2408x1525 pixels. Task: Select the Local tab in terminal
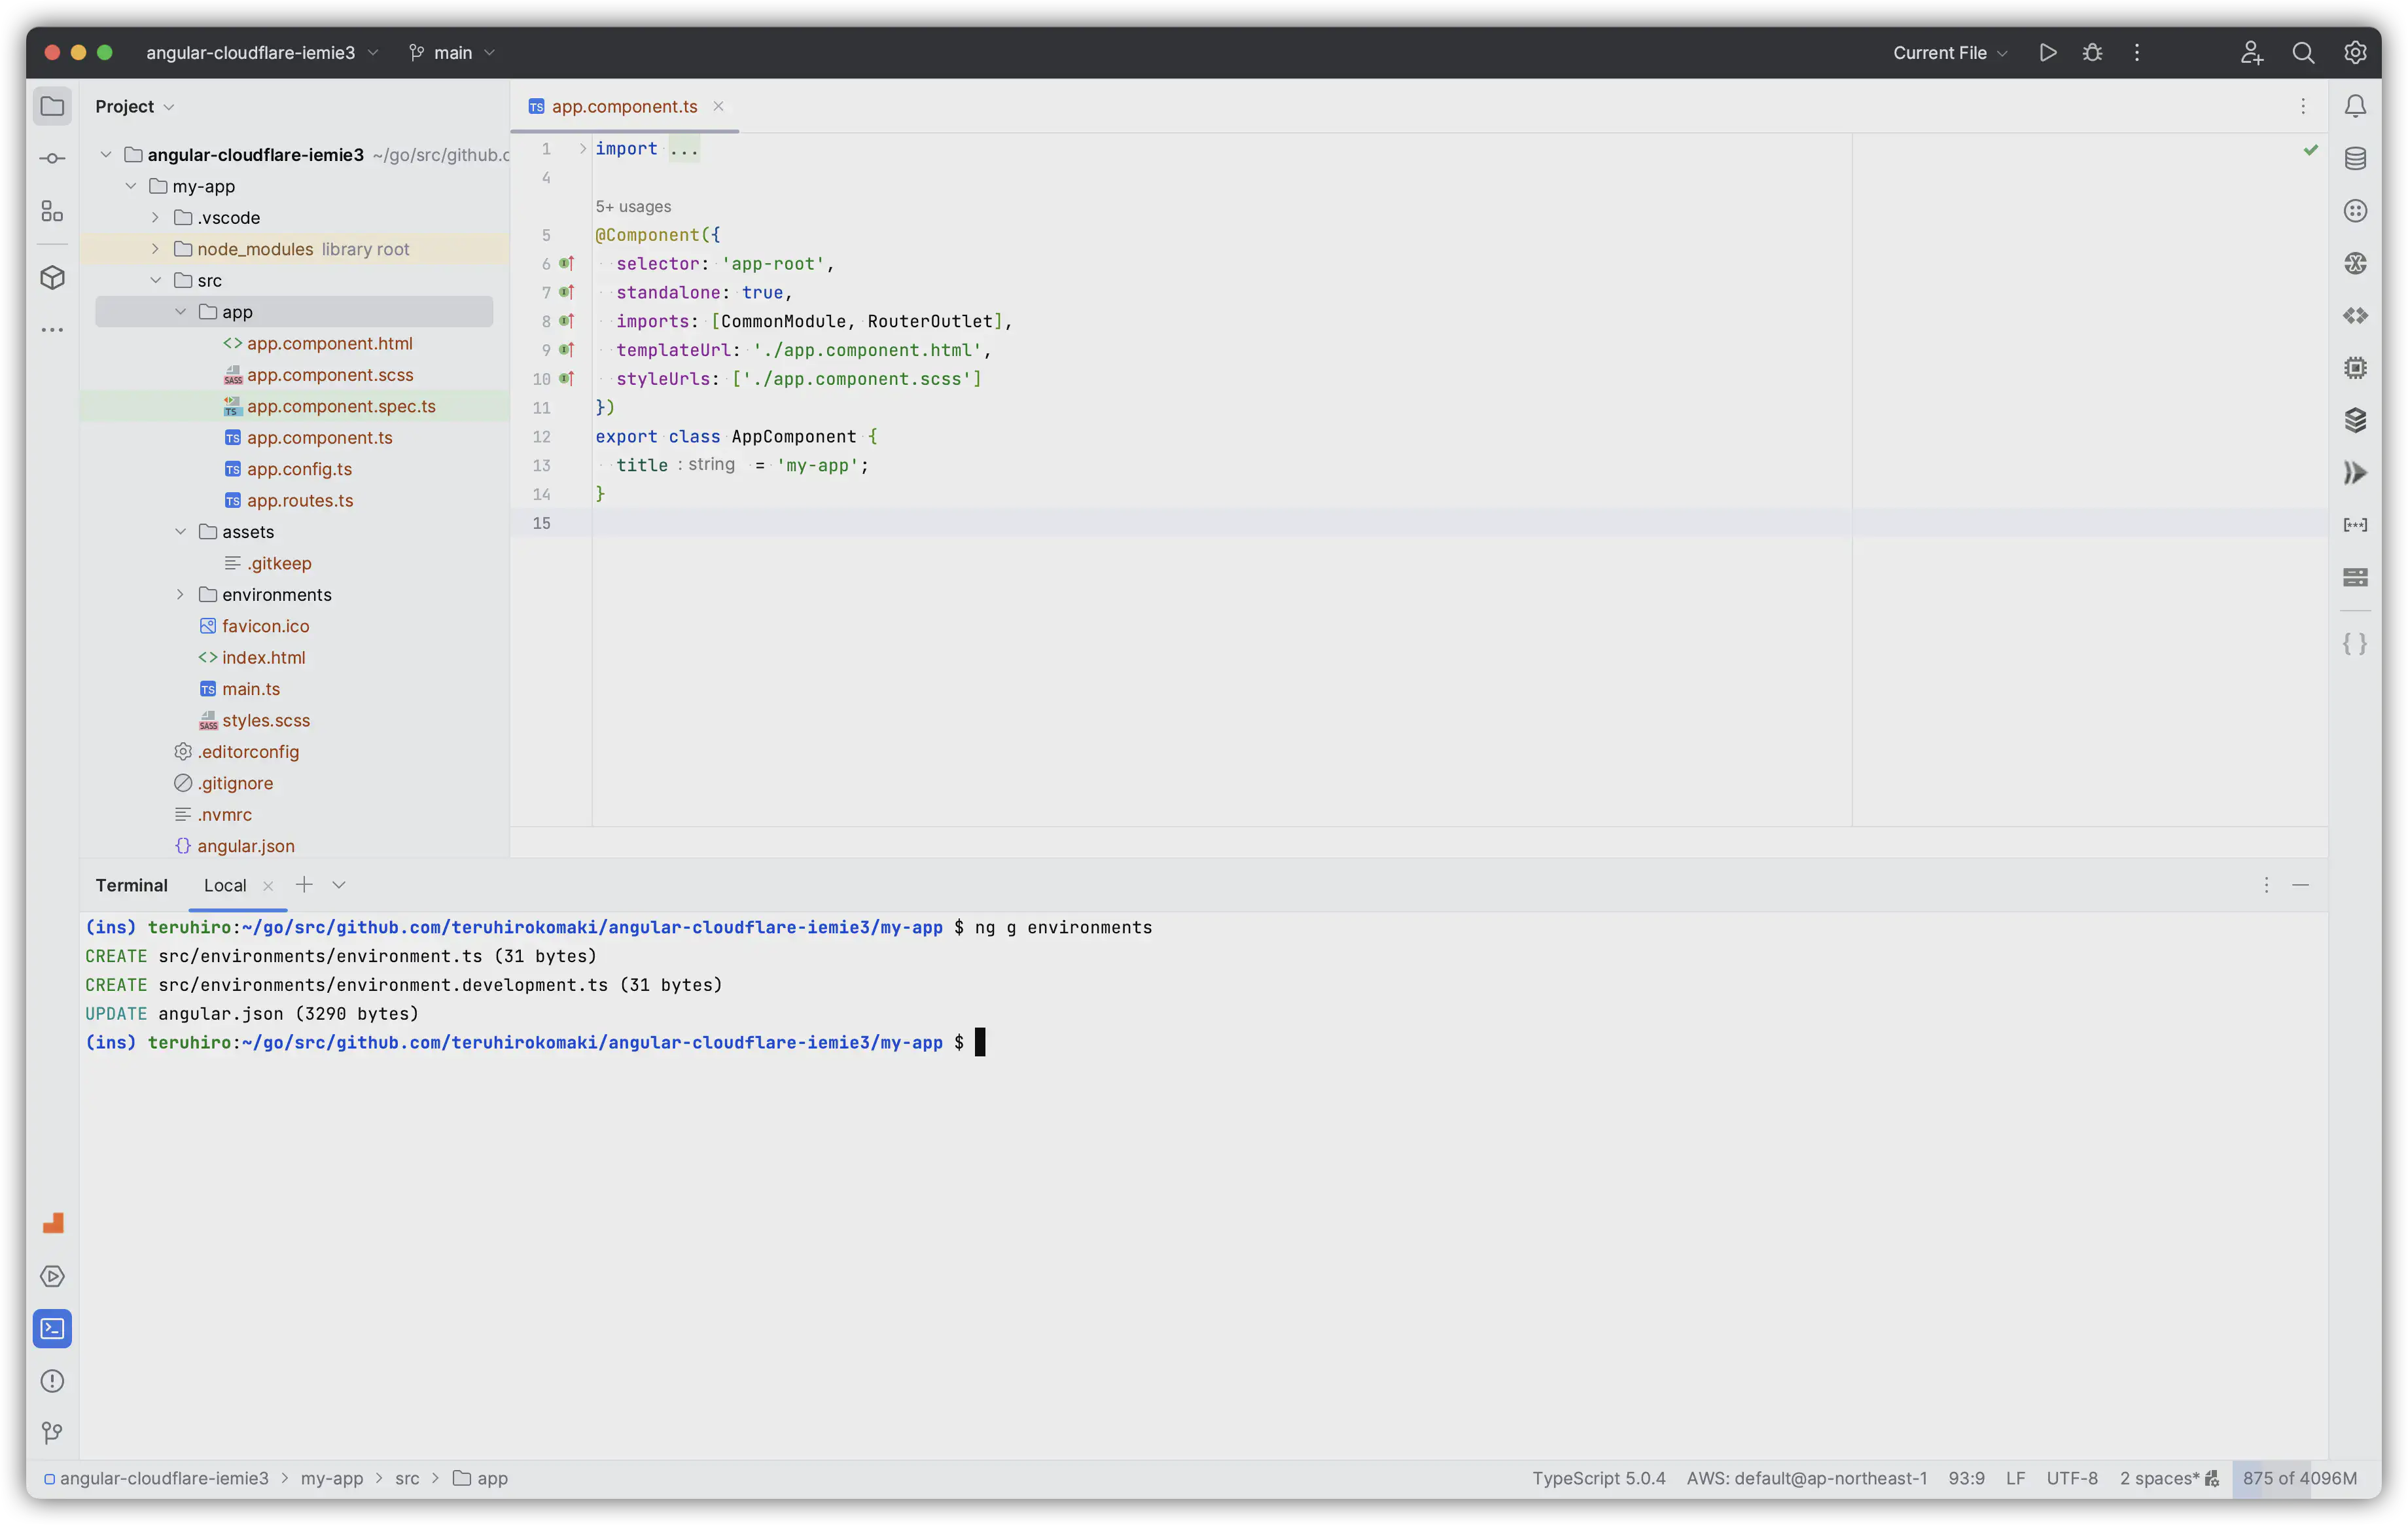click(x=223, y=884)
